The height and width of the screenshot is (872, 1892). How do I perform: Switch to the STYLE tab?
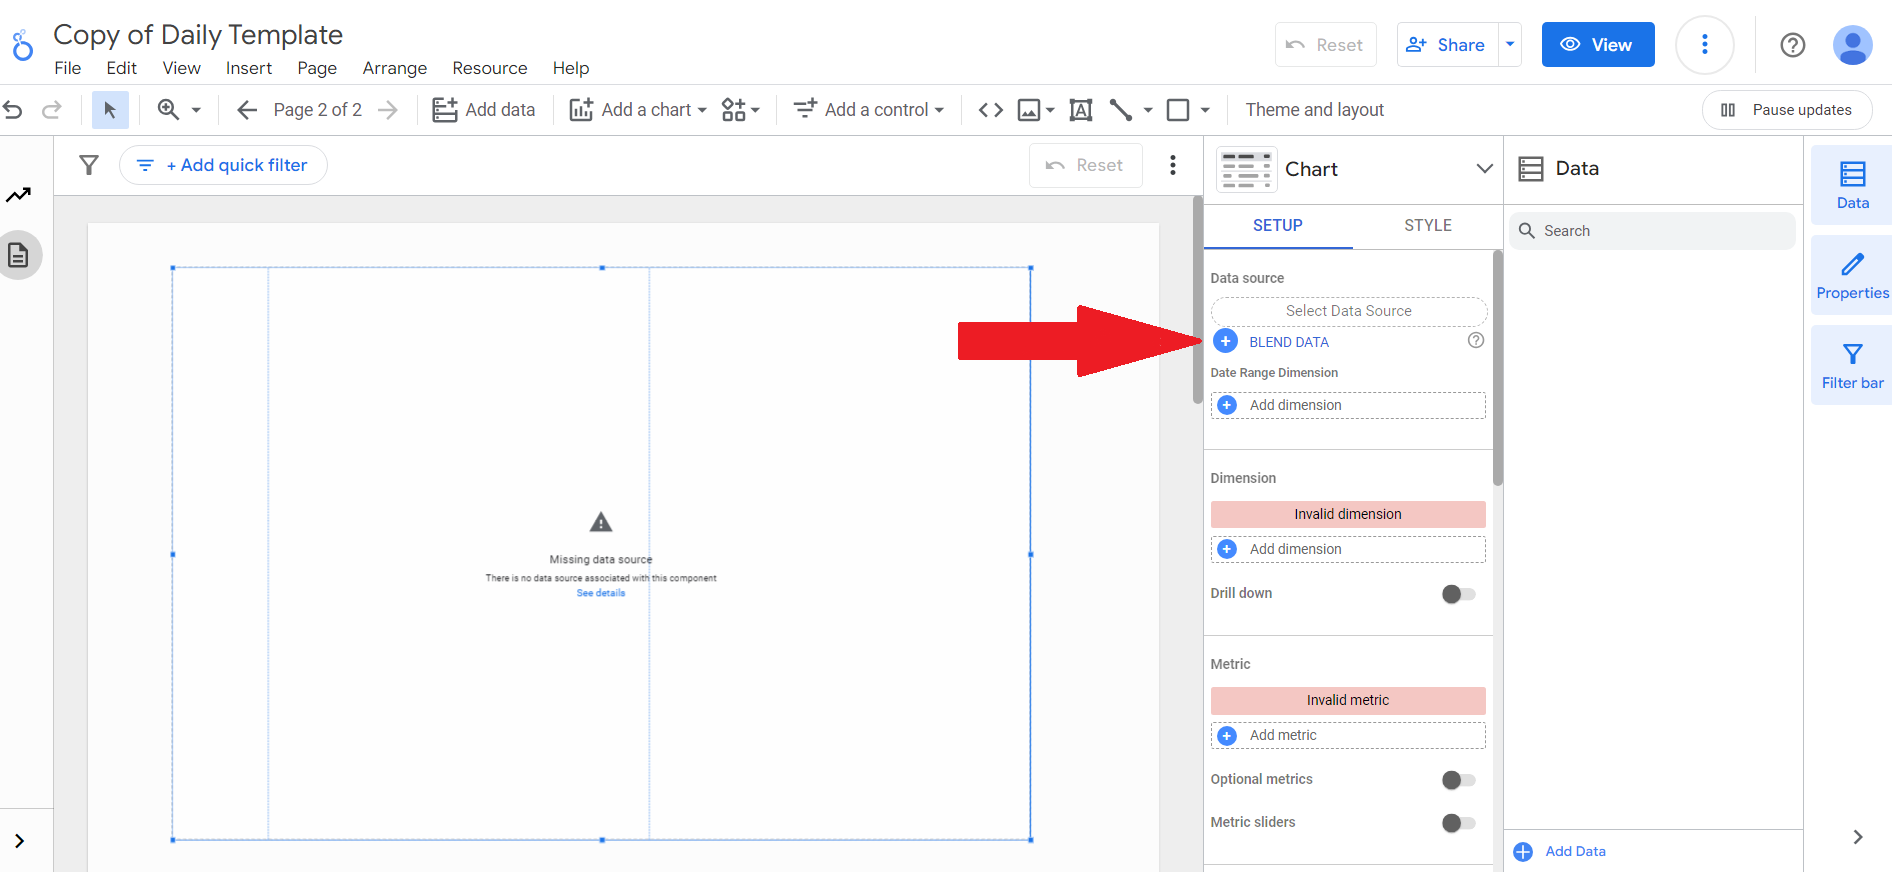click(x=1427, y=226)
